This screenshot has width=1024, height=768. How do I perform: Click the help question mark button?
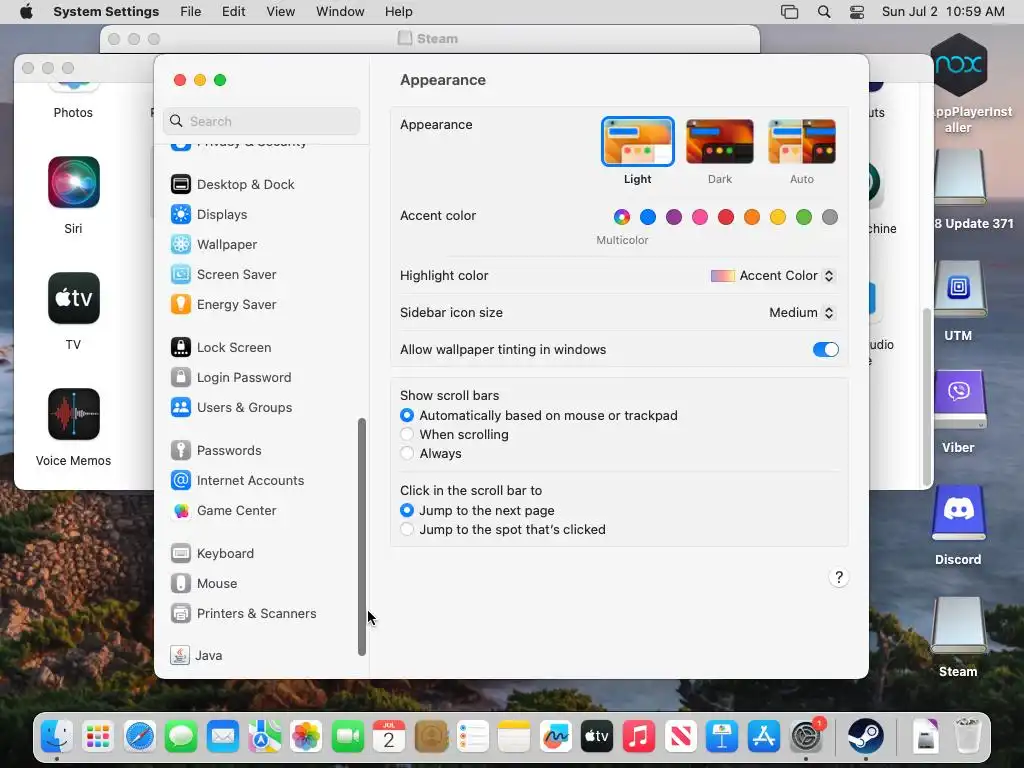coord(839,577)
